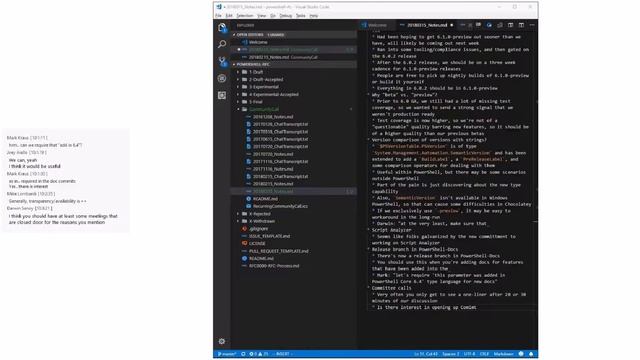This screenshot has height=360, width=640.
Task: Collapse the POWERSHELL-RFC section header
Action: pyautogui.click(x=294, y=64)
